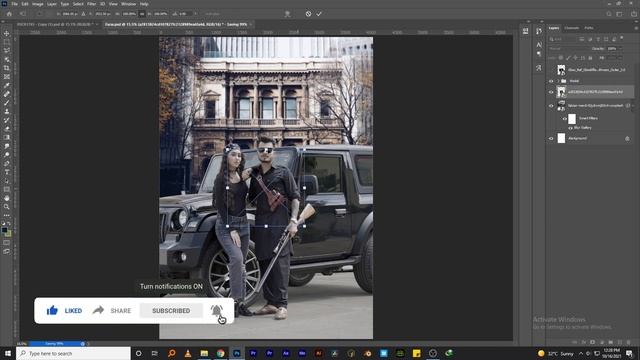Click the foreground color swatch
This screenshot has height=360, width=640.
coord(4,230)
